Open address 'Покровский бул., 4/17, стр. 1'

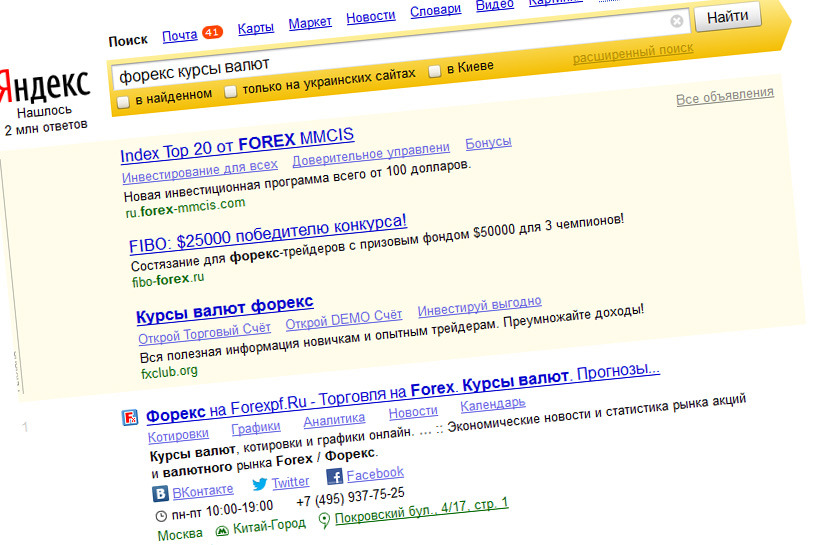(421, 511)
